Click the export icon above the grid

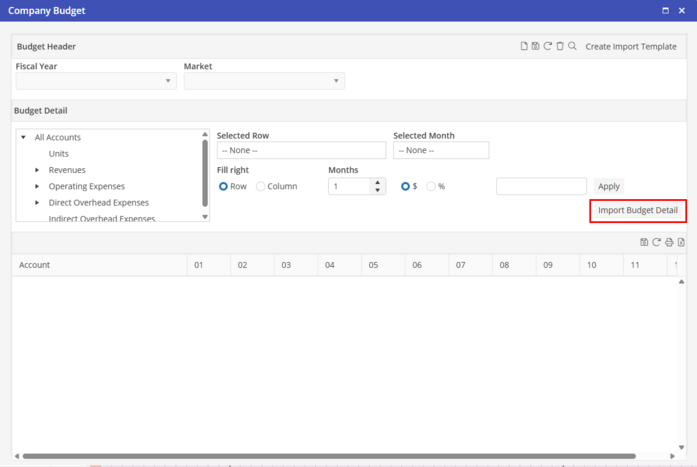(681, 242)
